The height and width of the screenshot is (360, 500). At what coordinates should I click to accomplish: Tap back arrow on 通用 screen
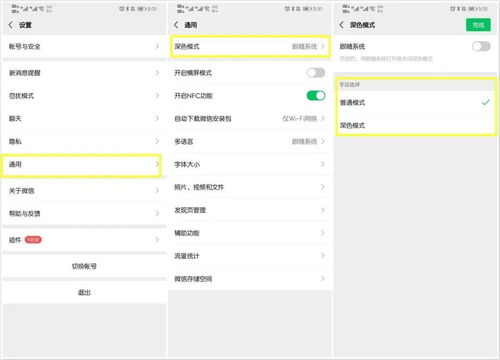176,25
